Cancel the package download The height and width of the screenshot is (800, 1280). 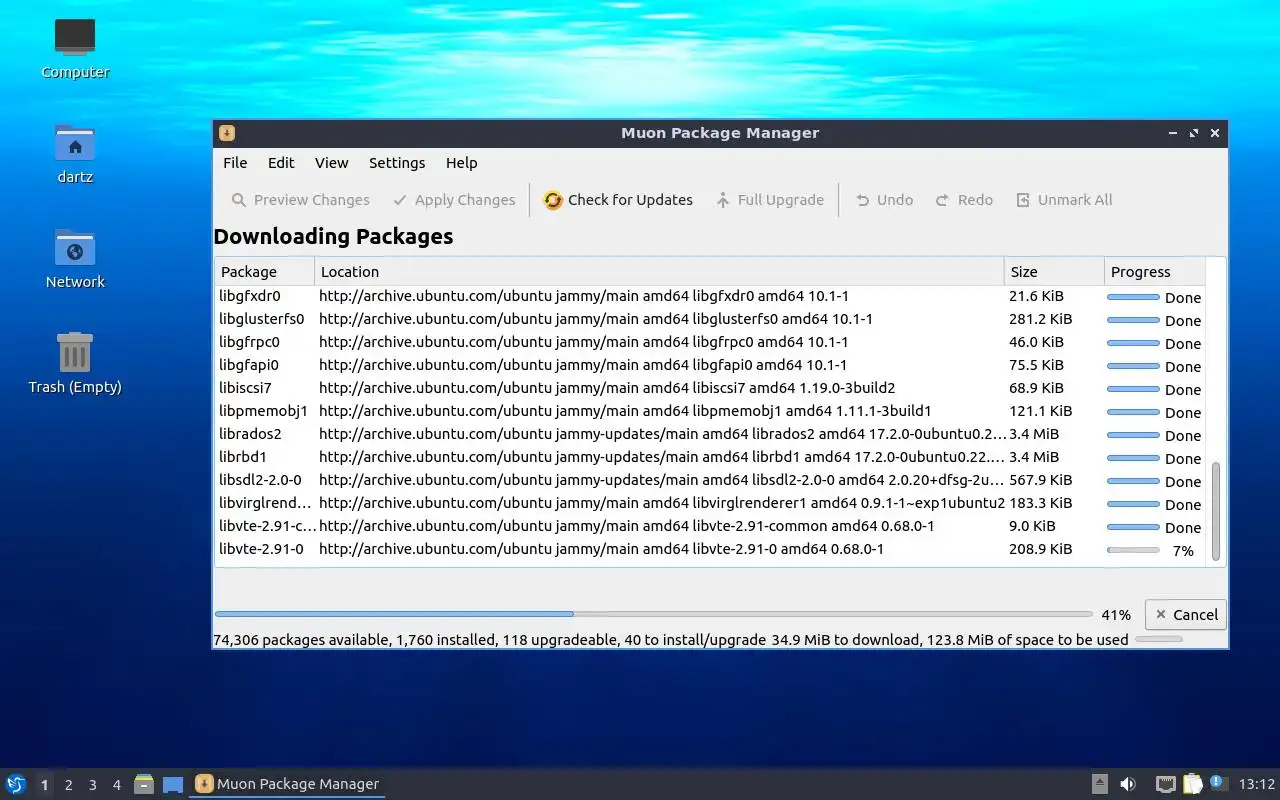click(x=1186, y=615)
